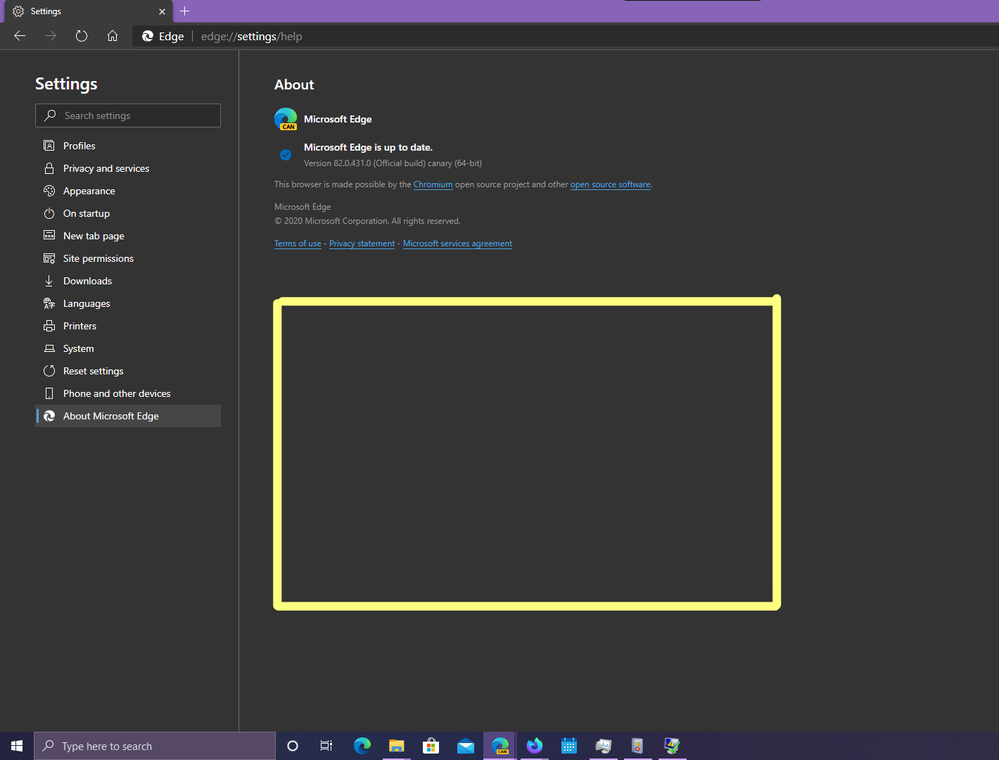Viewport: 999px width, 760px height.
Task: Open Privacy and services settings
Action: 128,168
